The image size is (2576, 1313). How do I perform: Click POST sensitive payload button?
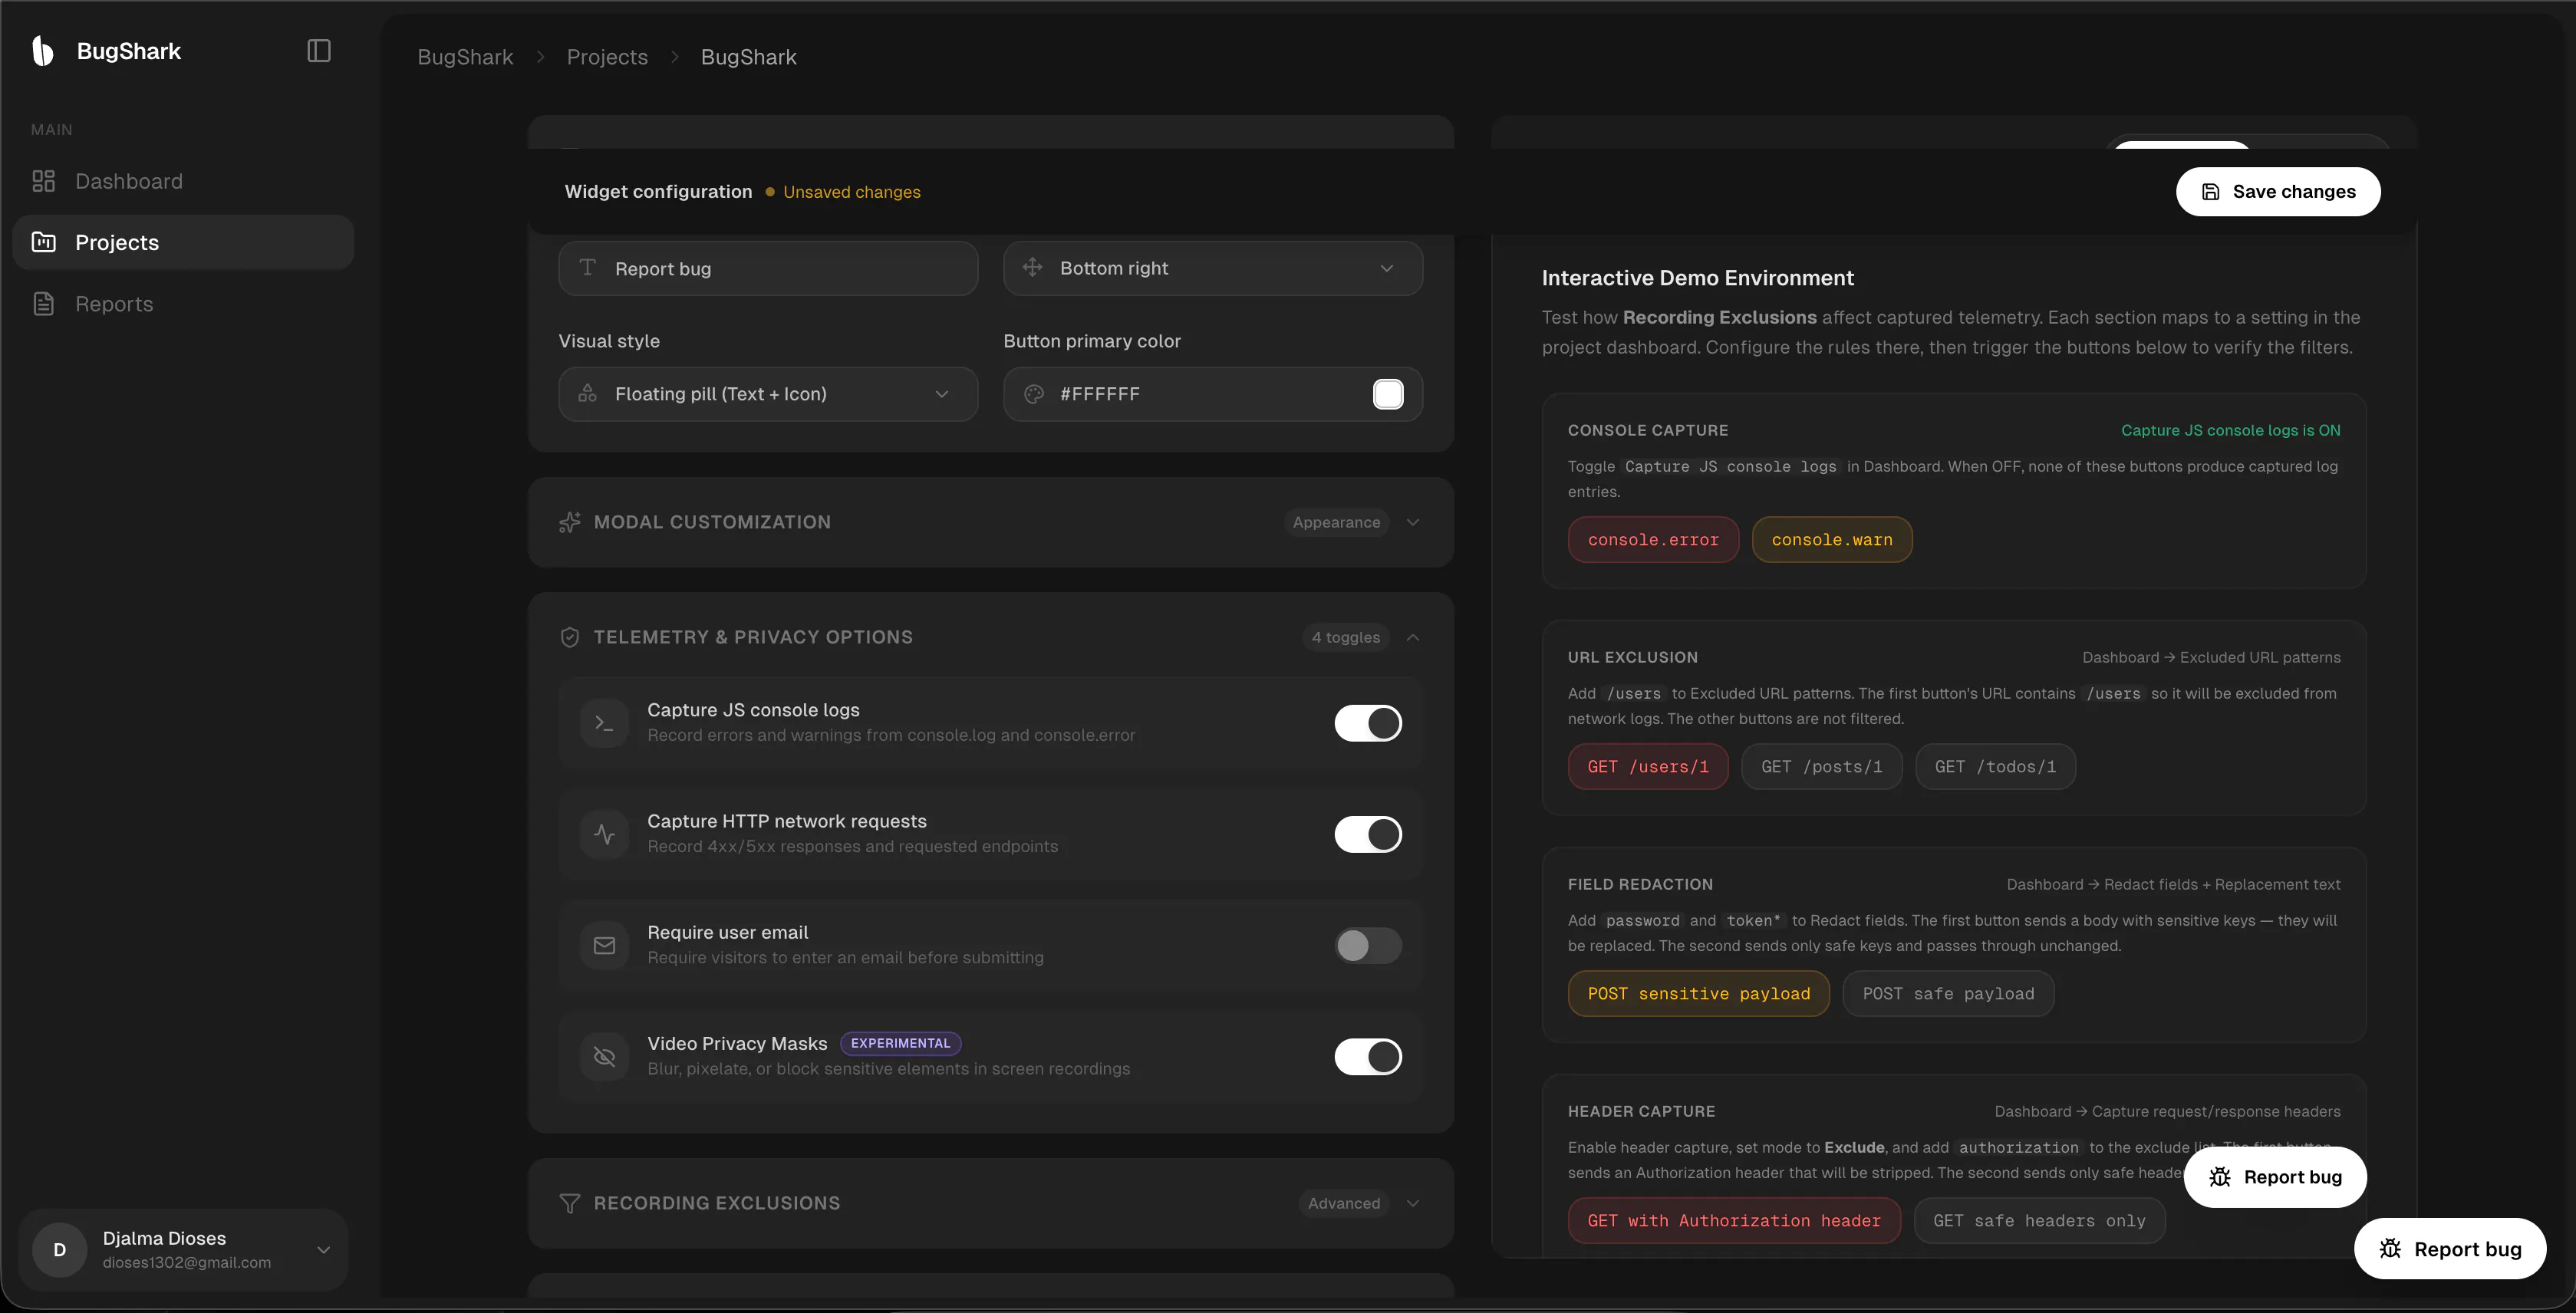(1698, 994)
